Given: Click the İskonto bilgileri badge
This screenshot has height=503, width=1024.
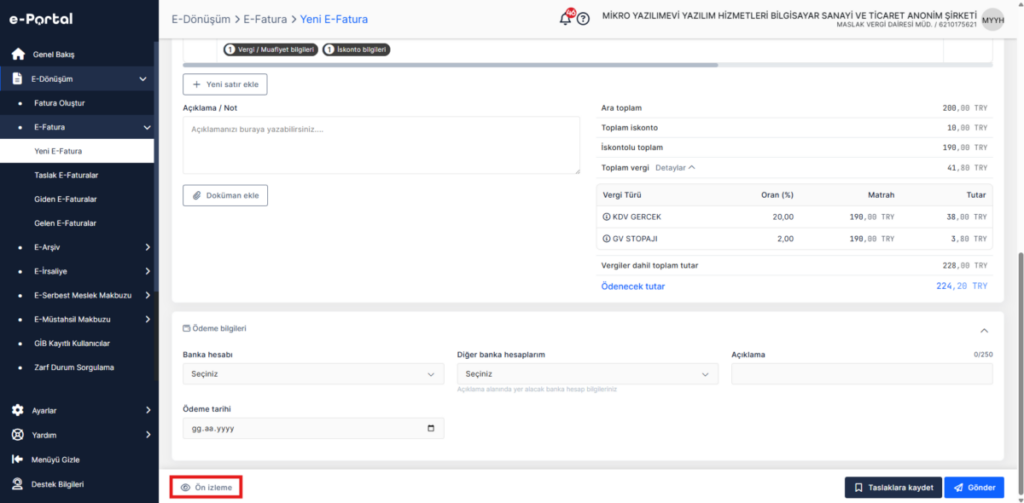Looking at the screenshot, I should [357, 49].
